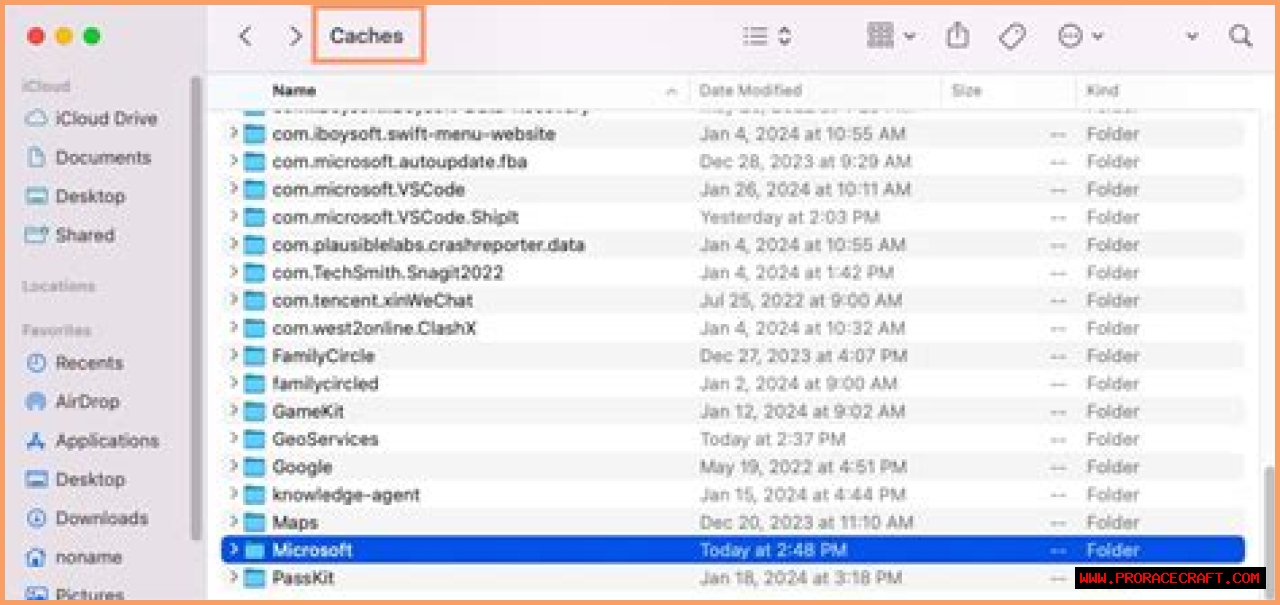Open the Search magnifier
This screenshot has width=1280, height=605.
(1241, 36)
